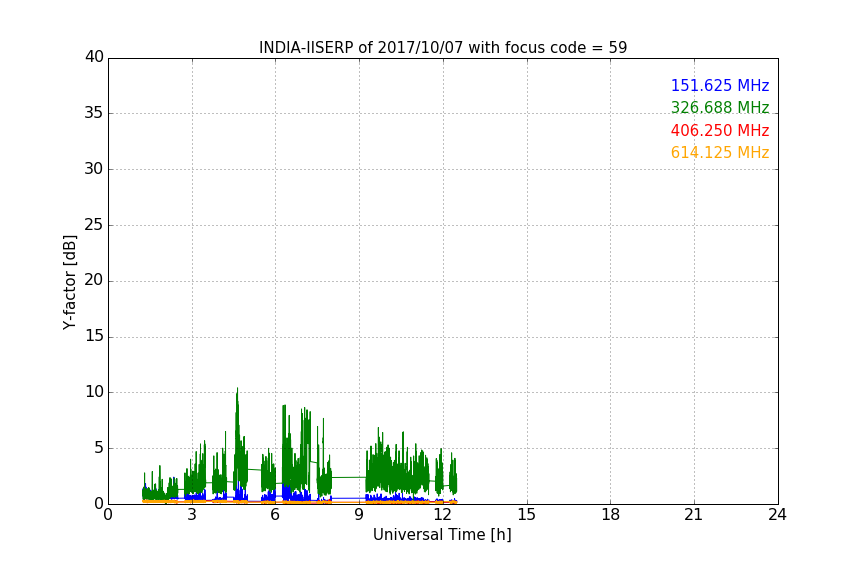
Task: Select the 614.125 MHz legend label
Action: [x=720, y=152]
